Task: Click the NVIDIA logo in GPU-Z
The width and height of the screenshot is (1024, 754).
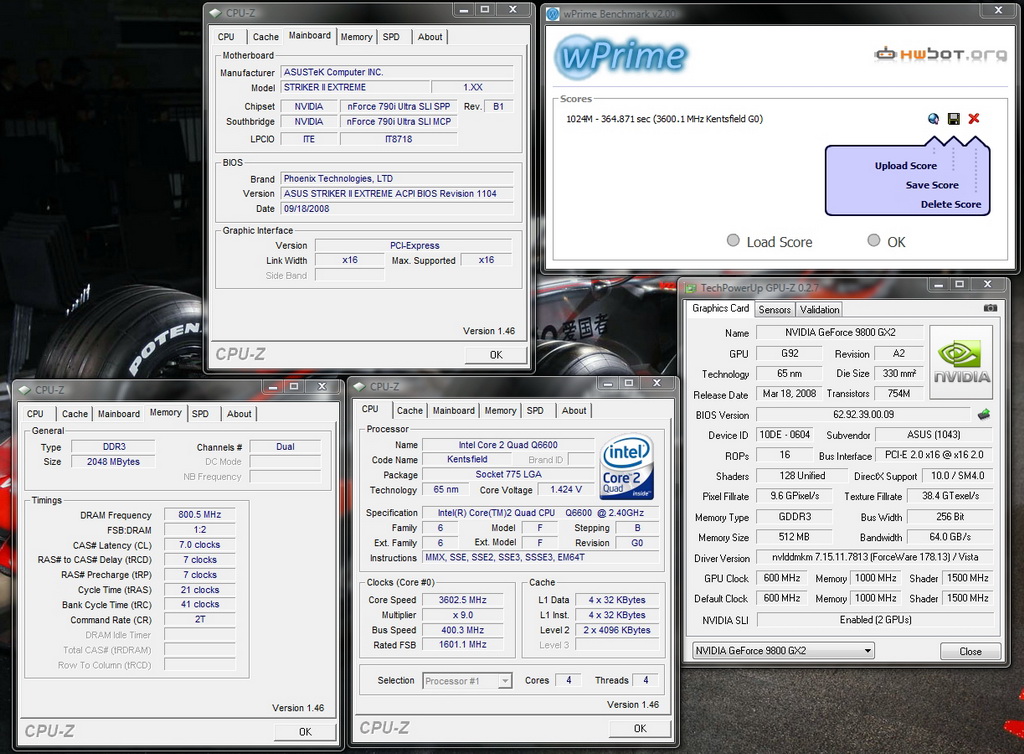Action: point(961,362)
